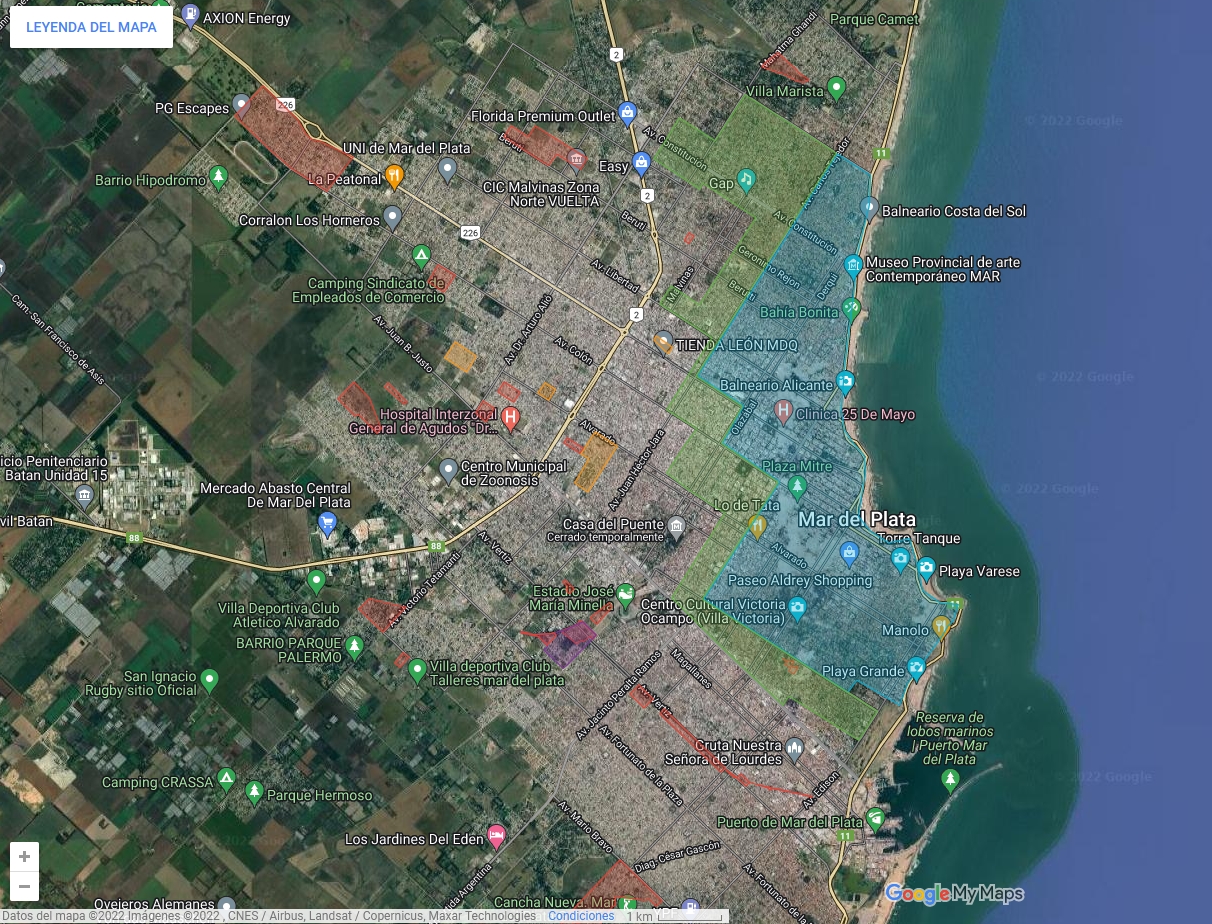Click the CIC Malvinas Zona Norte label
Image resolution: width=1212 pixels, height=924 pixels.
(x=541, y=194)
